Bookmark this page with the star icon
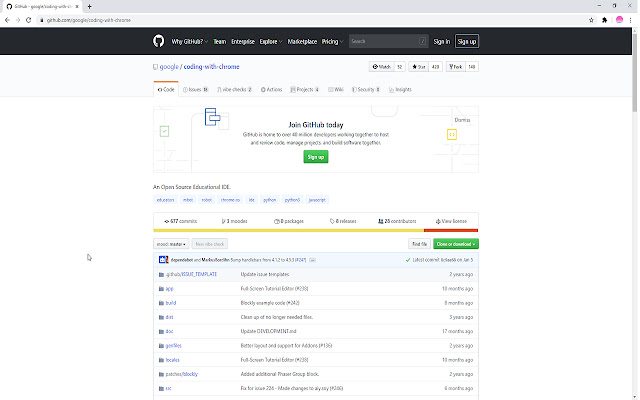This screenshot has height=400, width=640. point(592,19)
